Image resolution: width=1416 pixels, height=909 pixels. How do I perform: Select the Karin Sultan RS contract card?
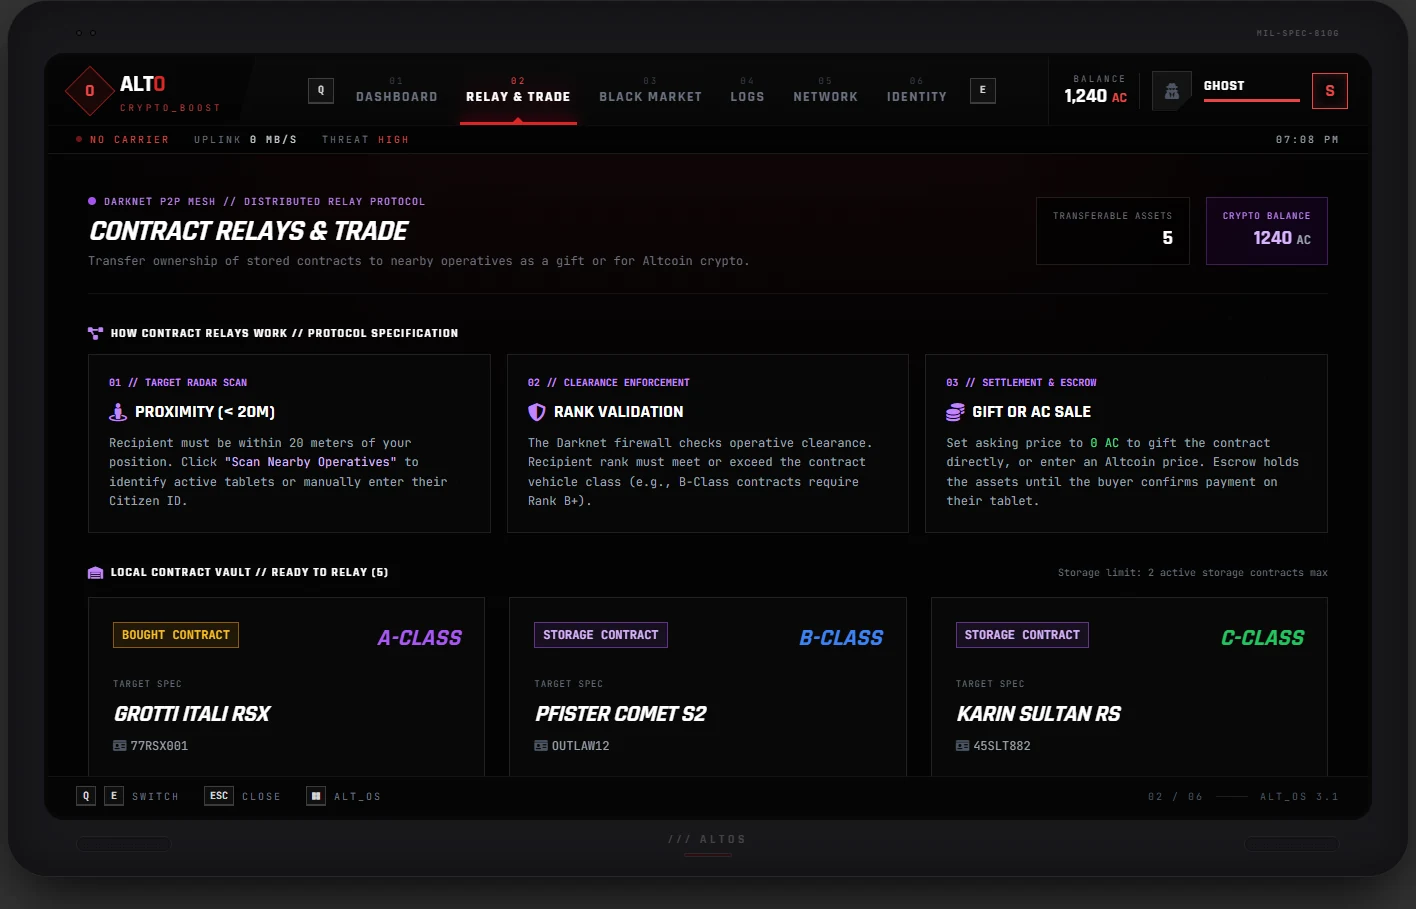click(1129, 686)
